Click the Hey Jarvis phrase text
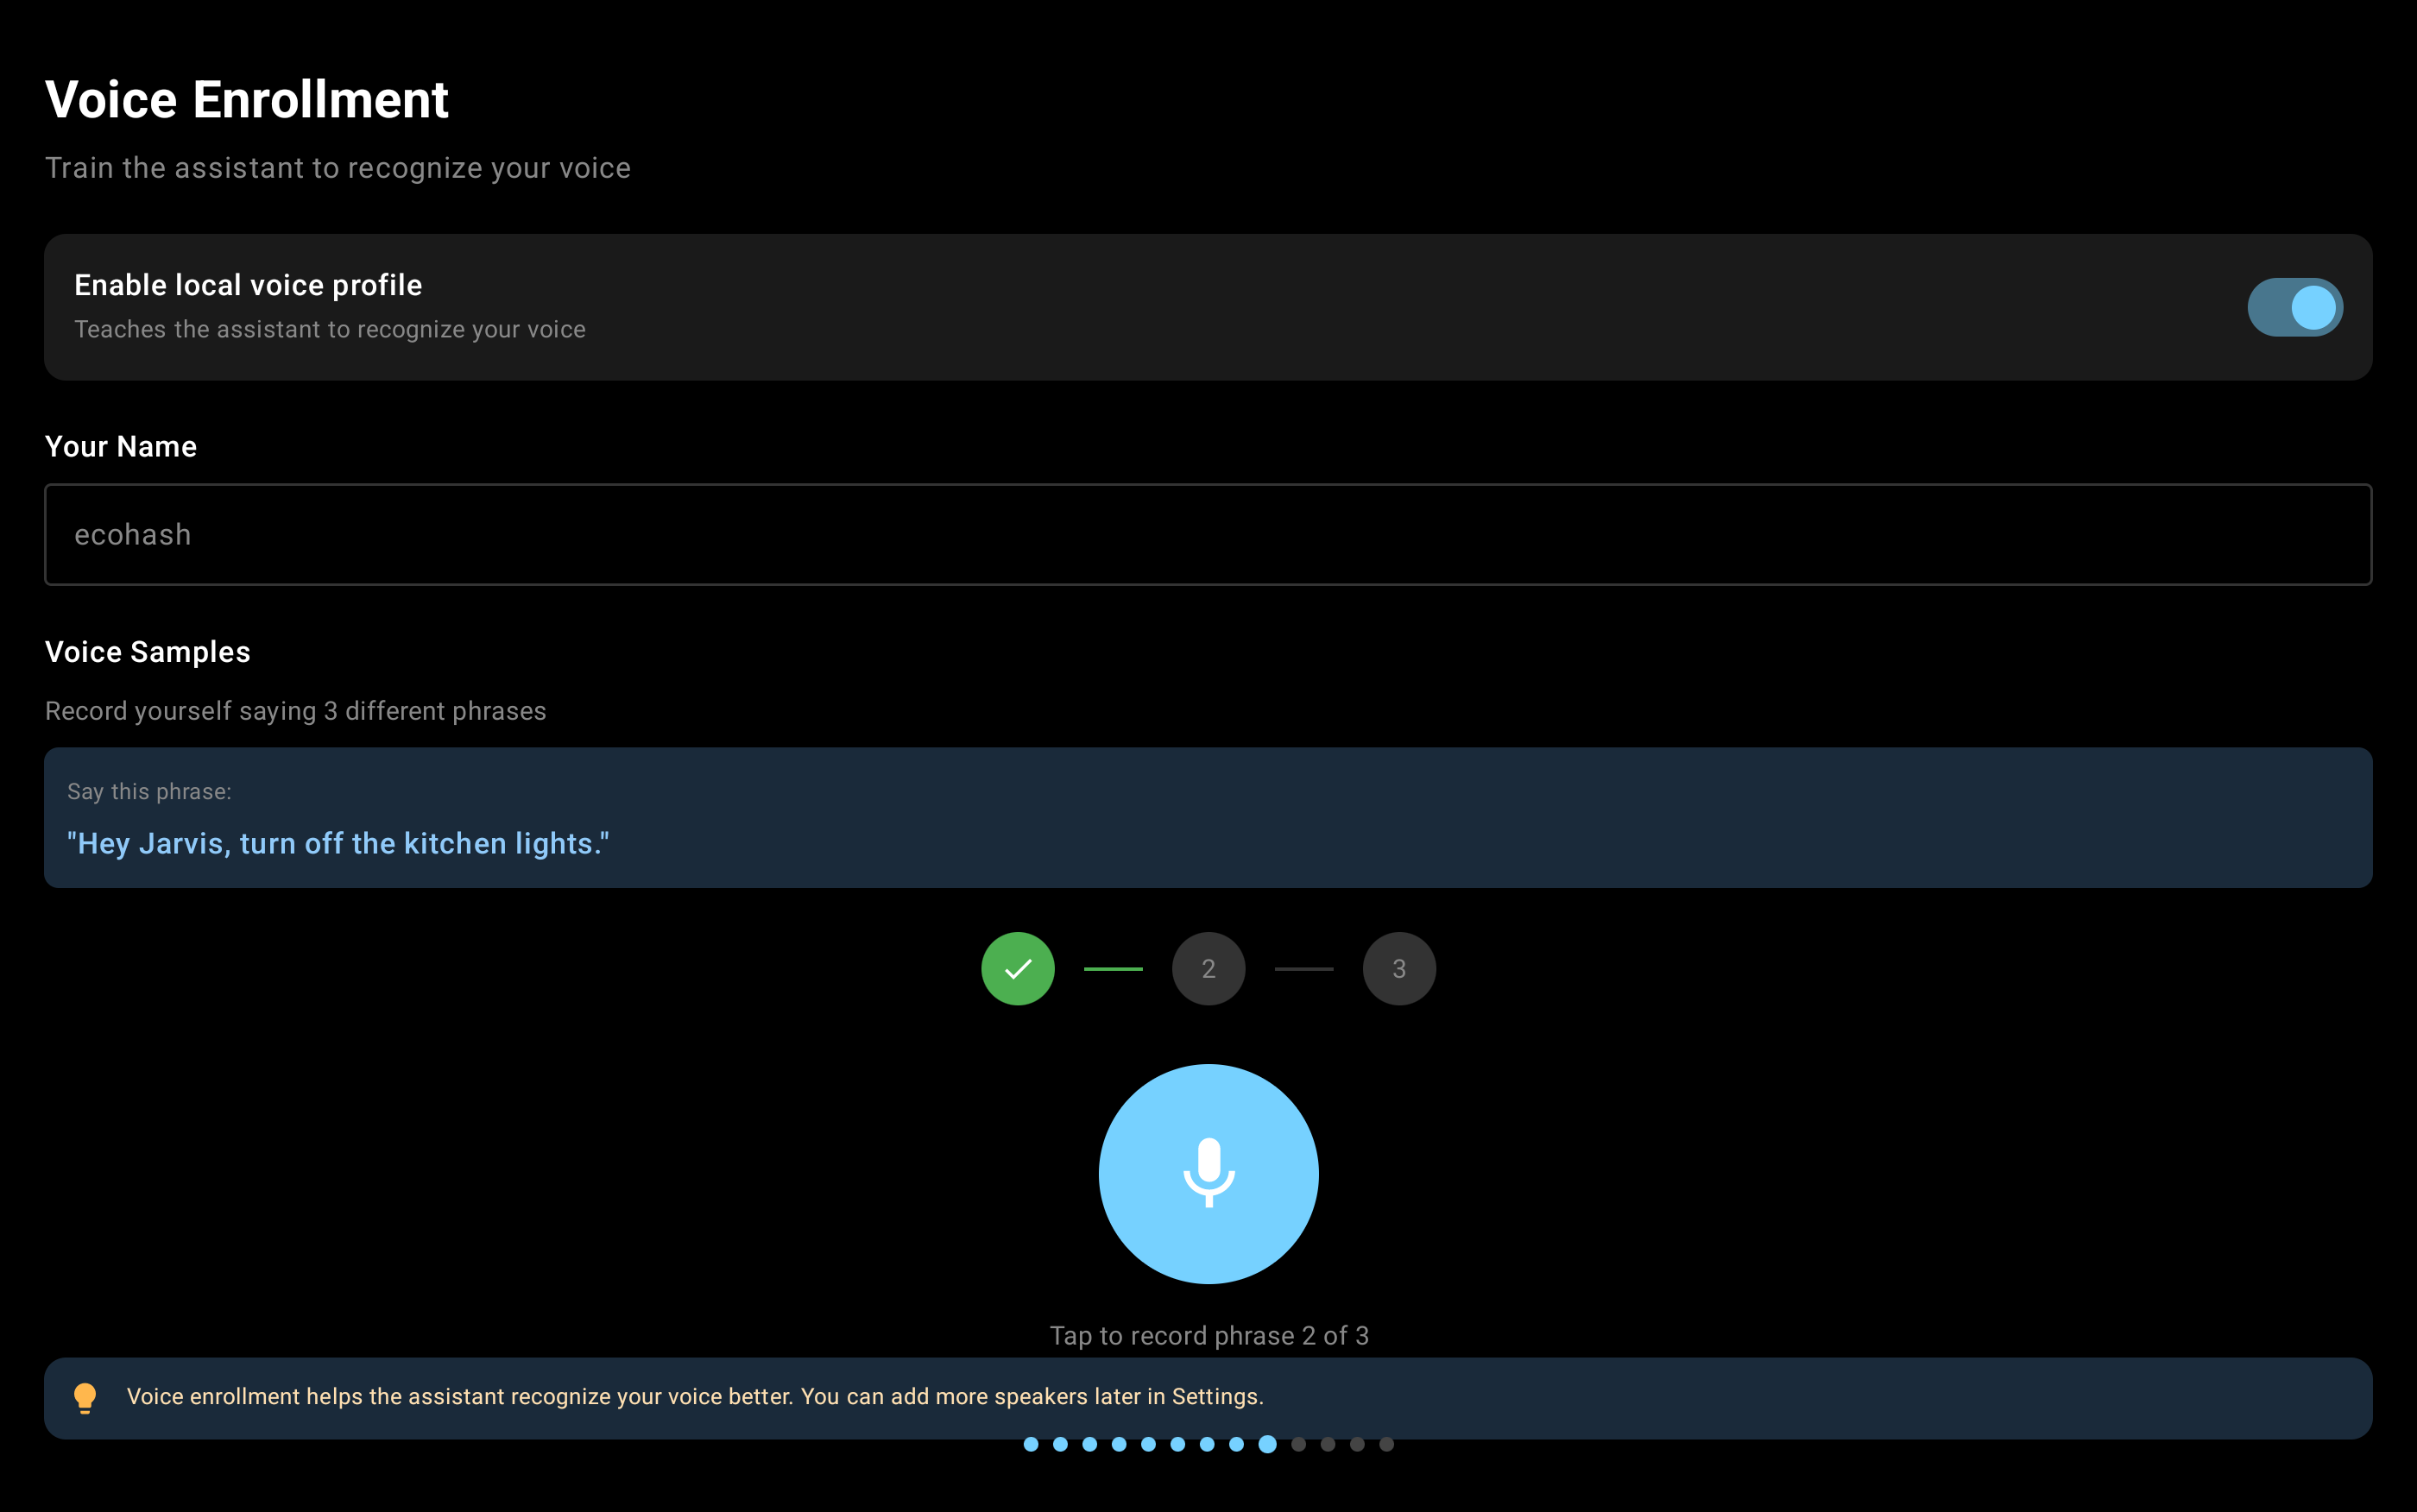Screen dimensions: 2417x1512 [338, 843]
